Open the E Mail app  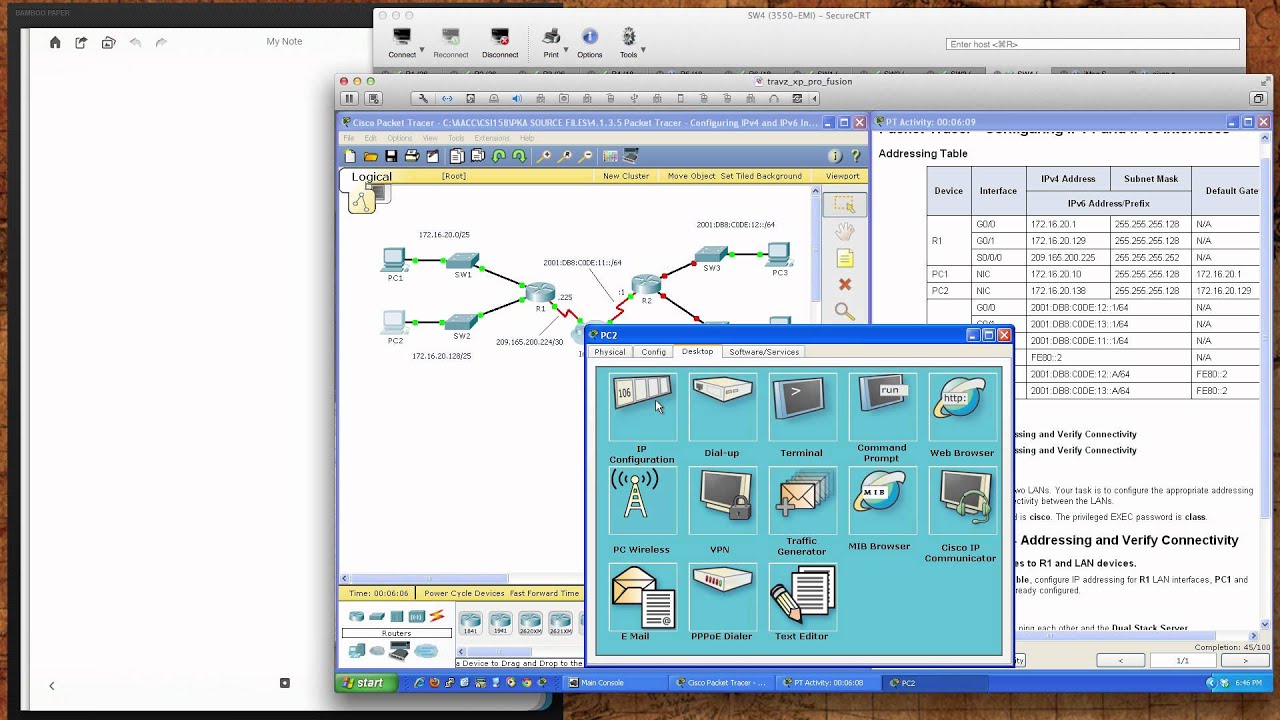pyautogui.click(x=642, y=597)
